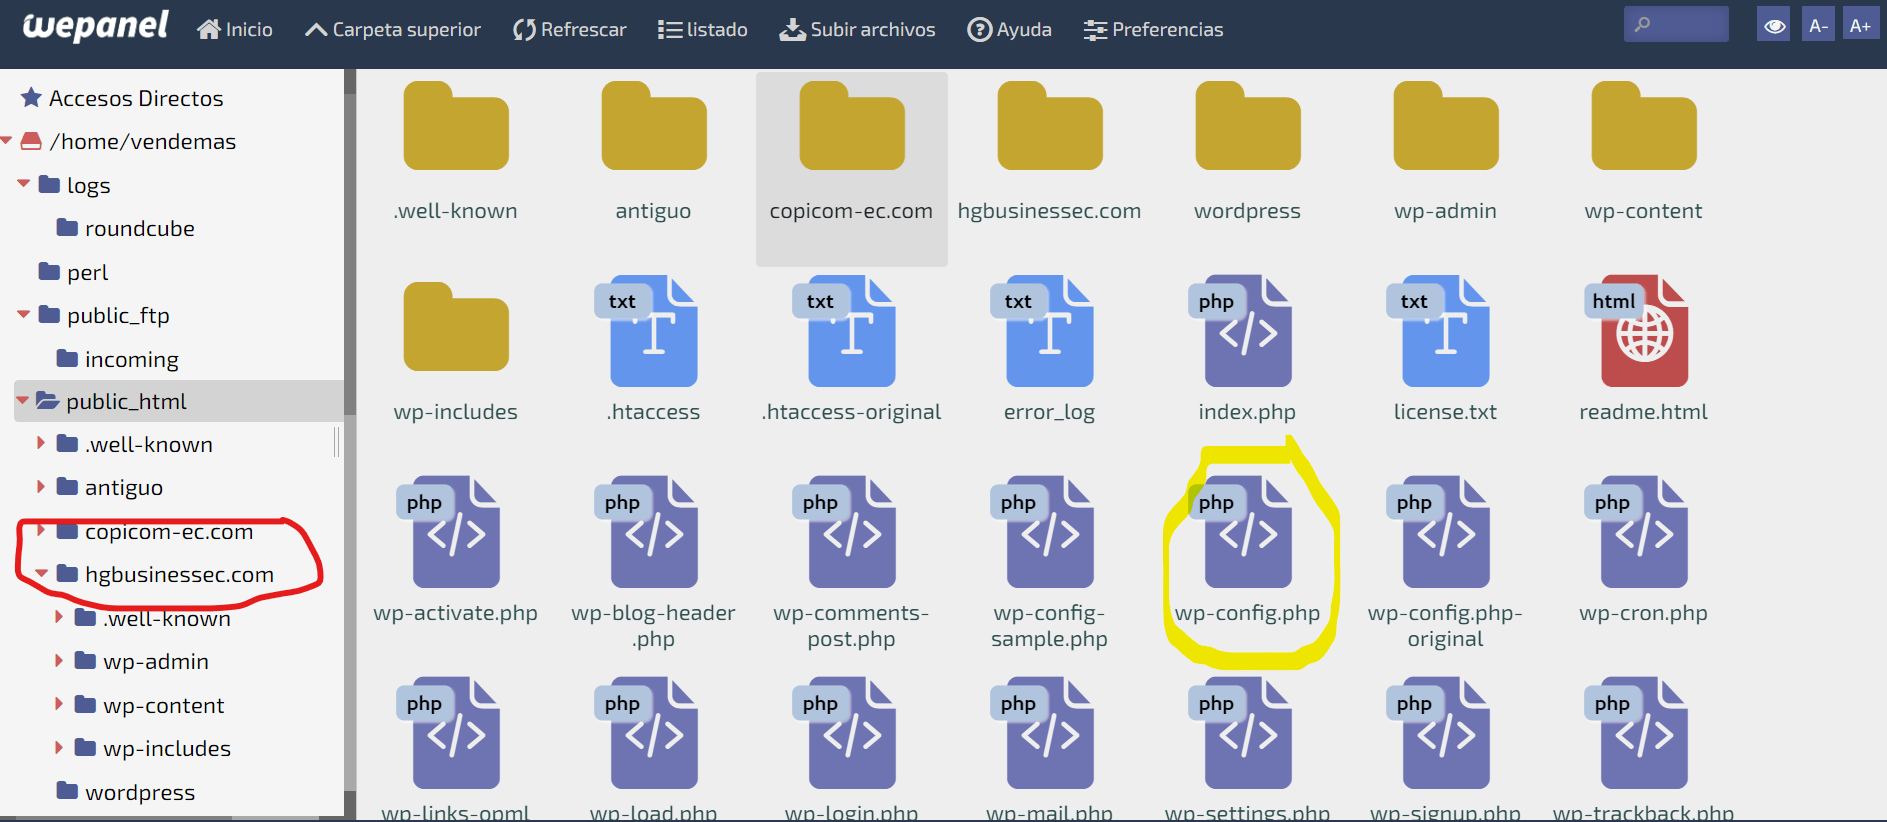This screenshot has width=1887, height=822.
Task: Select the wp-blog-header.php file icon
Action: (647, 532)
